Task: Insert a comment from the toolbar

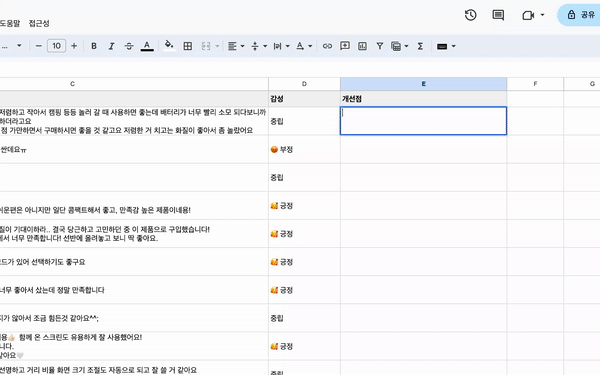Action: (345, 46)
